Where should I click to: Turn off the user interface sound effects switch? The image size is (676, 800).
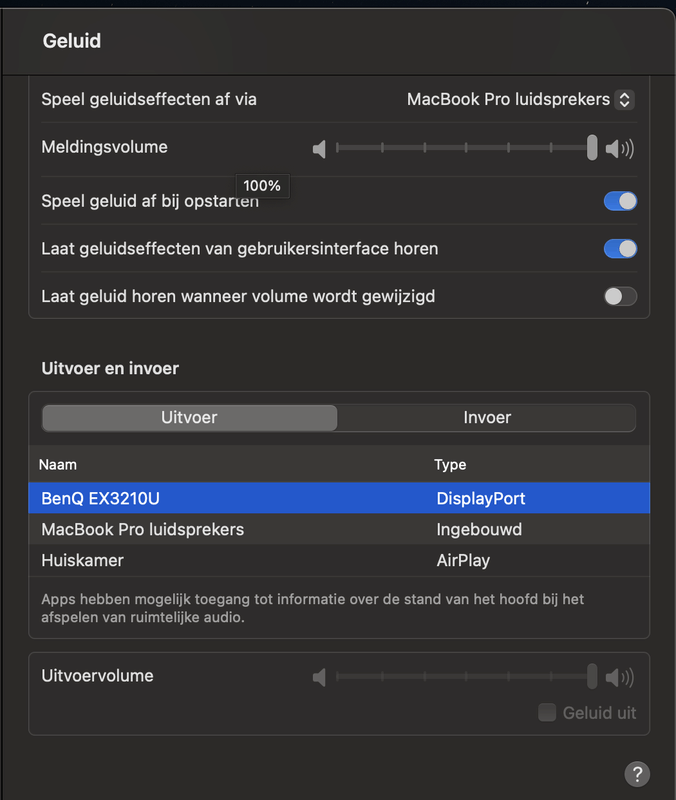tap(620, 249)
